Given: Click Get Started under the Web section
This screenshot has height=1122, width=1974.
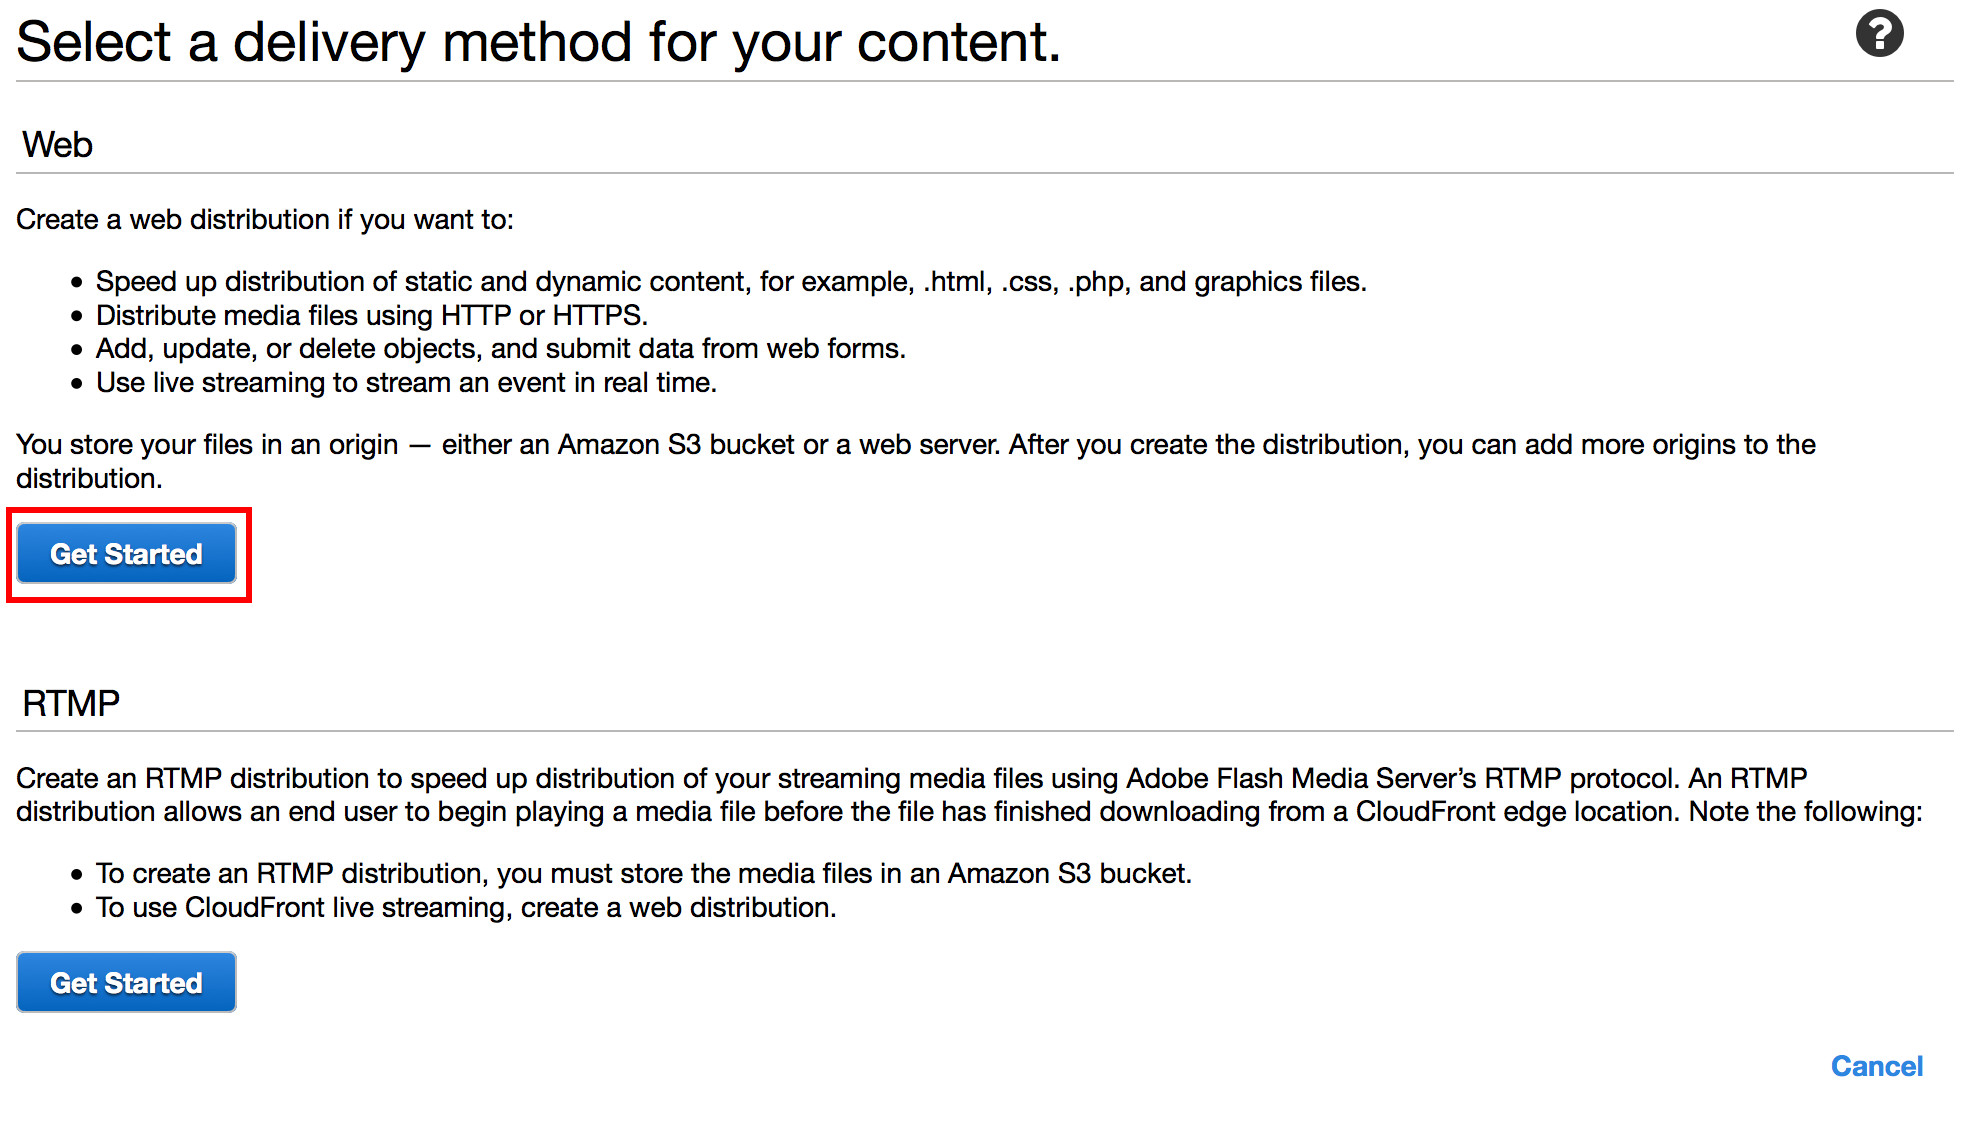Looking at the screenshot, I should (127, 554).
